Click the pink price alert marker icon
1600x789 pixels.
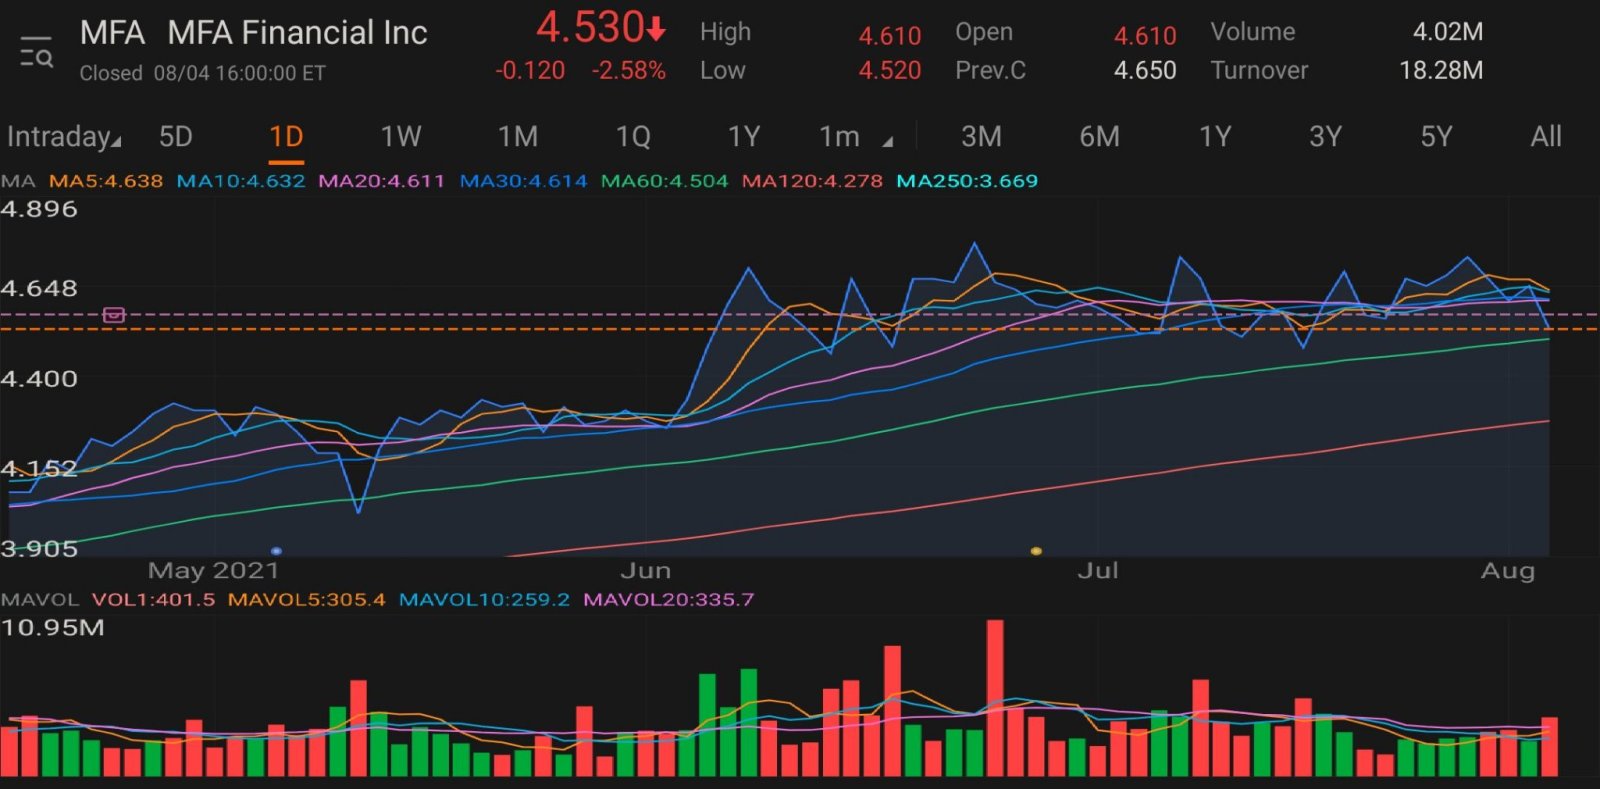click(114, 315)
